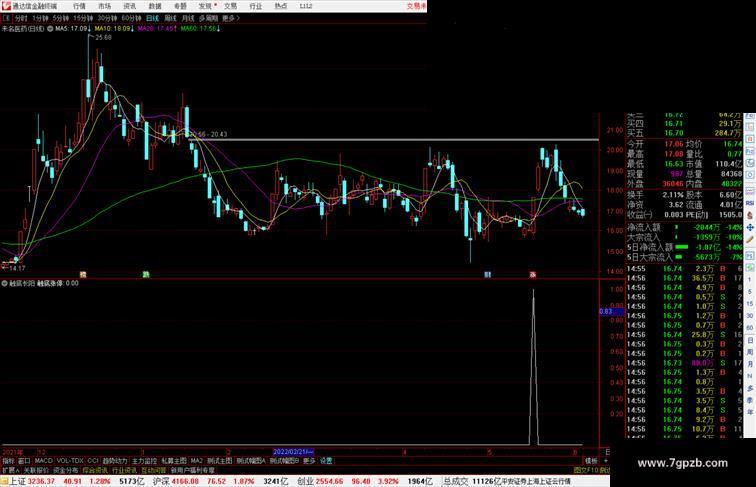Select the pencil drawing tool in sidebar
756x487 pixels.
[750, 240]
